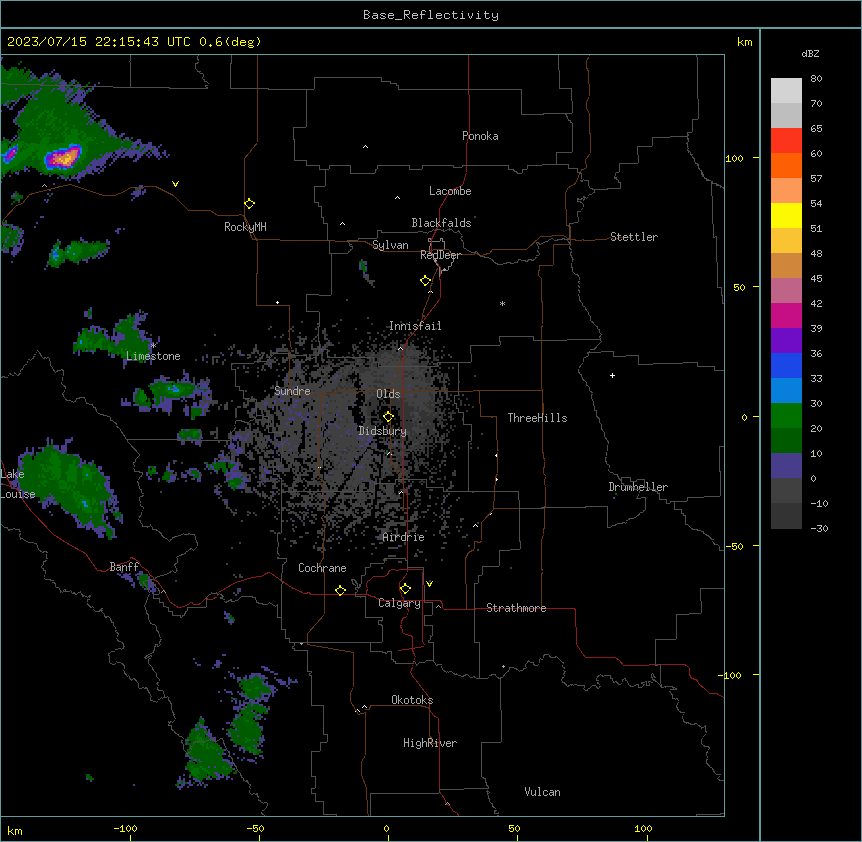Click the -30 value in dBZ legend
Image resolution: width=862 pixels, height=842 pixels.
click(819, 529)
